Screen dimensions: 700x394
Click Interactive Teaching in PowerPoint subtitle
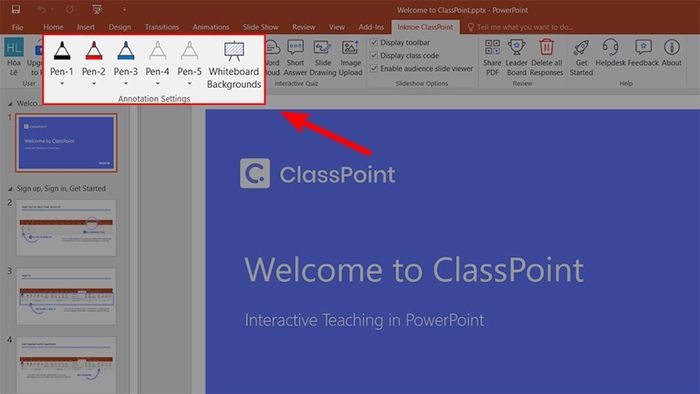pyautogui.click(x=364, y=320)
